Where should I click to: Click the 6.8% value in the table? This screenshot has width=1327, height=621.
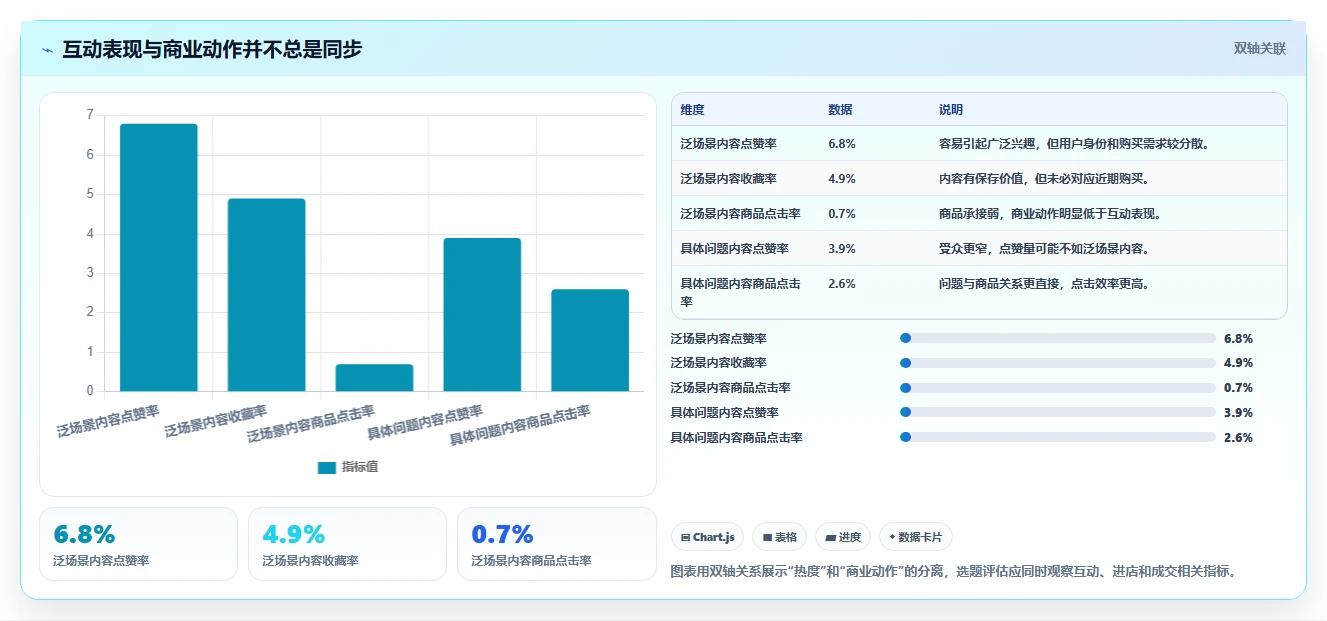pos(842,144)
